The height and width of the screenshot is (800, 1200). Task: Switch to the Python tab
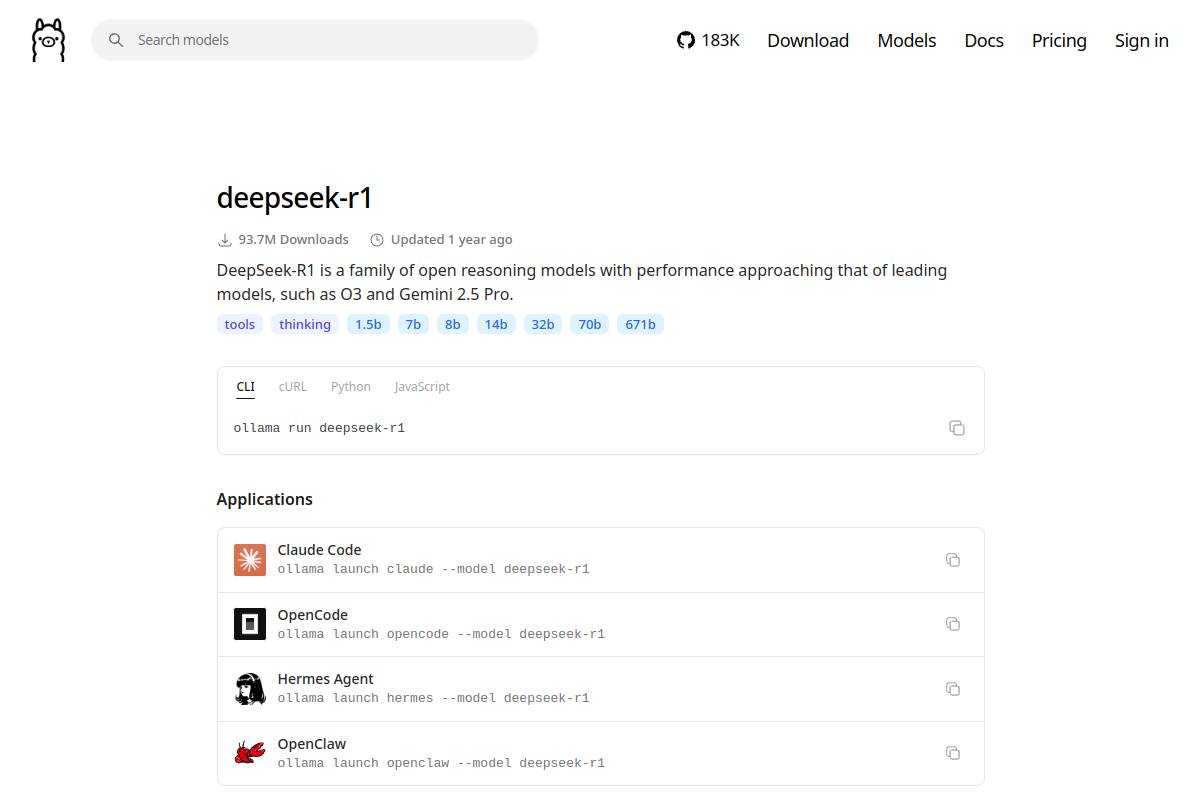point(351,387)
